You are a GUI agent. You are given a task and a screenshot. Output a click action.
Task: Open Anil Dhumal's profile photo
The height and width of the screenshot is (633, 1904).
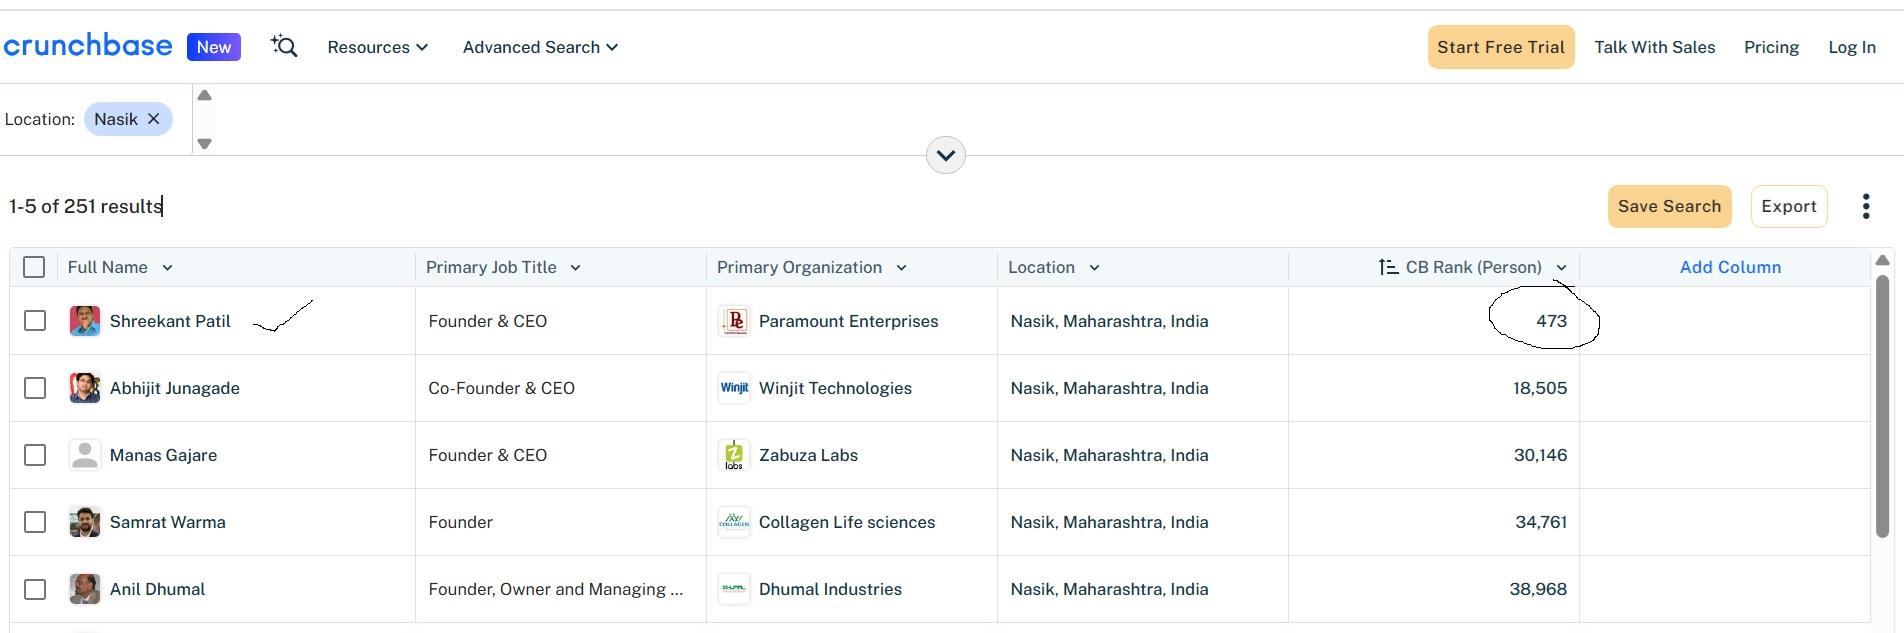tap(85, 589)
